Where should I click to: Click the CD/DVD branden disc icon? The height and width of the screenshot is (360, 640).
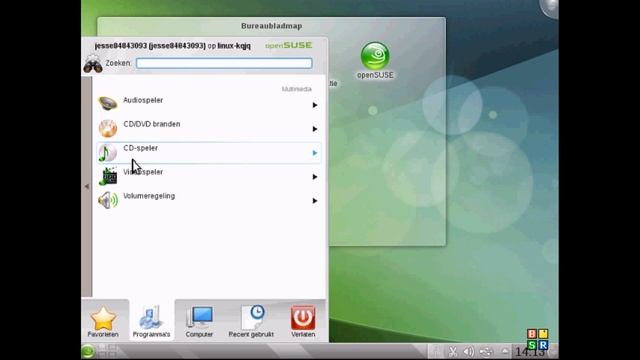[x=108, y=128]
